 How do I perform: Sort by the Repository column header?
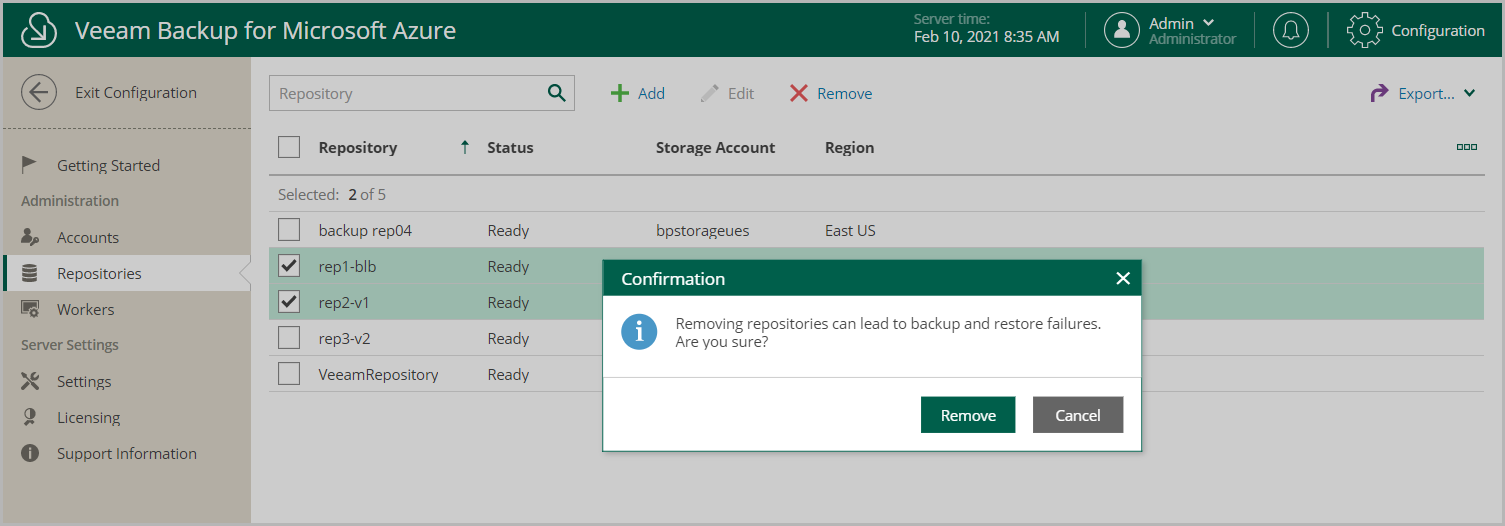[x=357, y=147]
